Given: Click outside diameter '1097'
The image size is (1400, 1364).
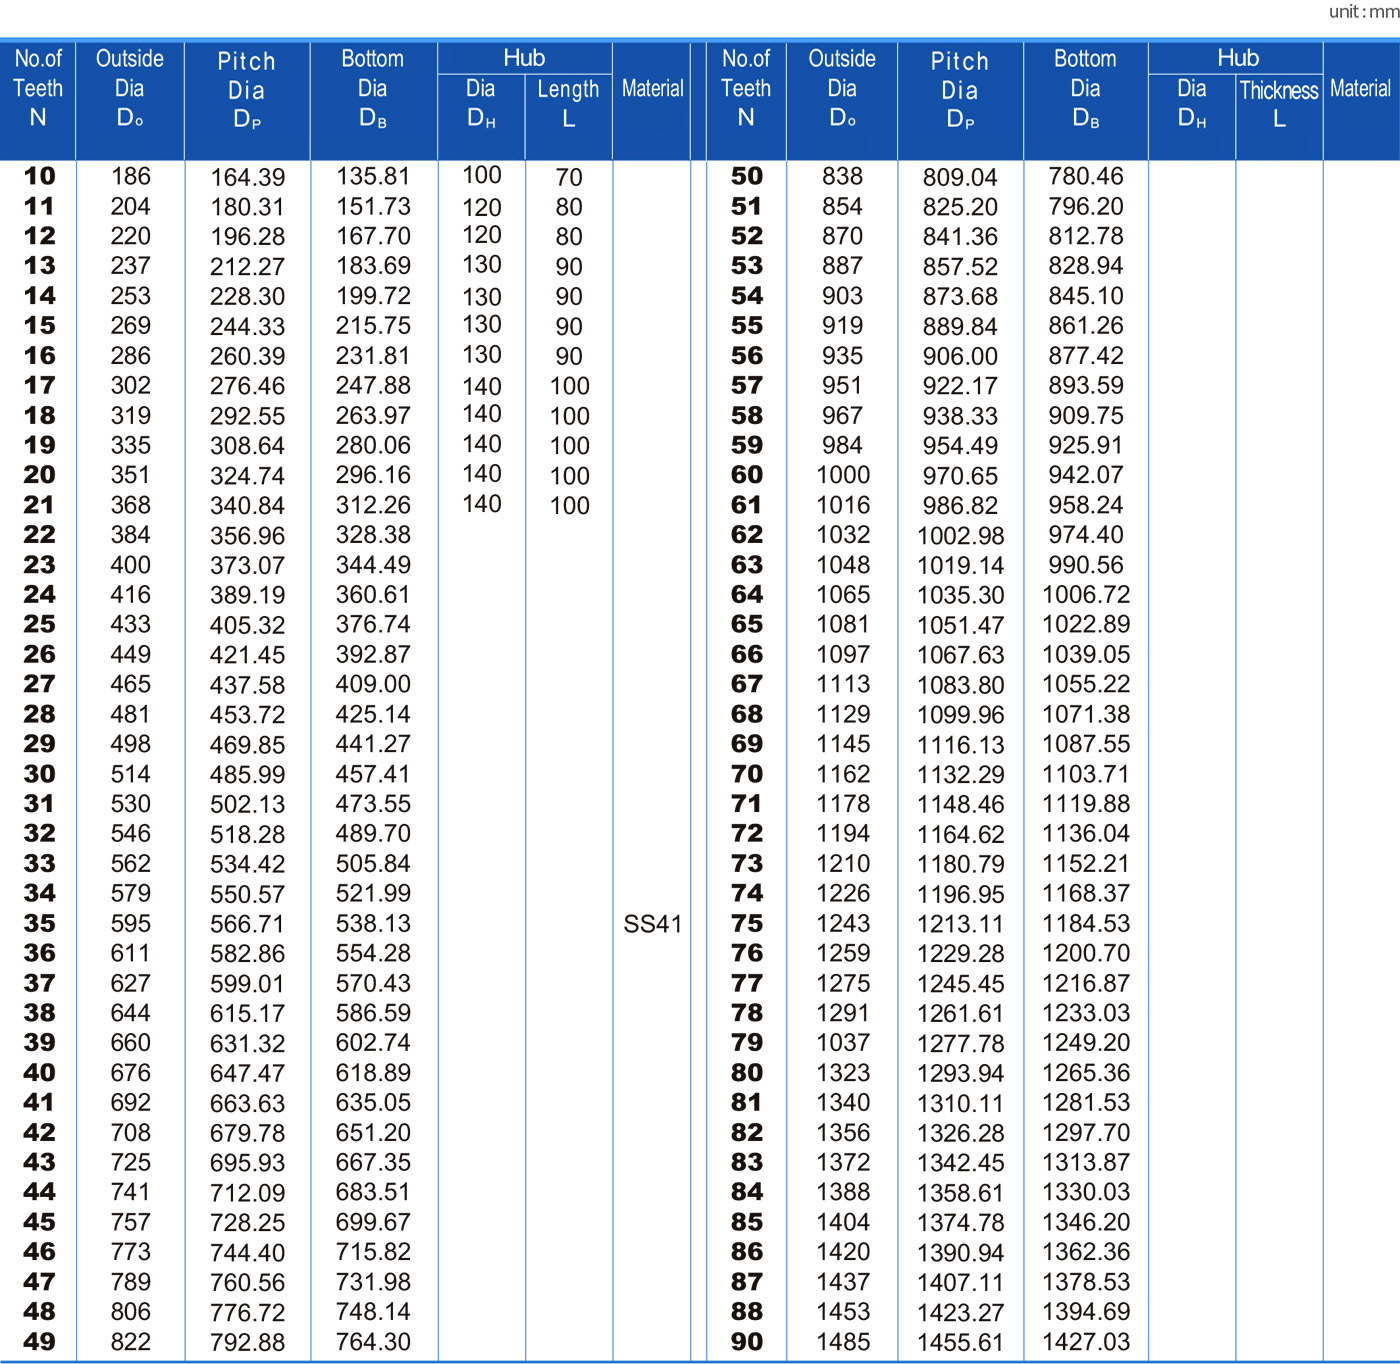Looking at the screenshot, I should click(x=843, y=655).
